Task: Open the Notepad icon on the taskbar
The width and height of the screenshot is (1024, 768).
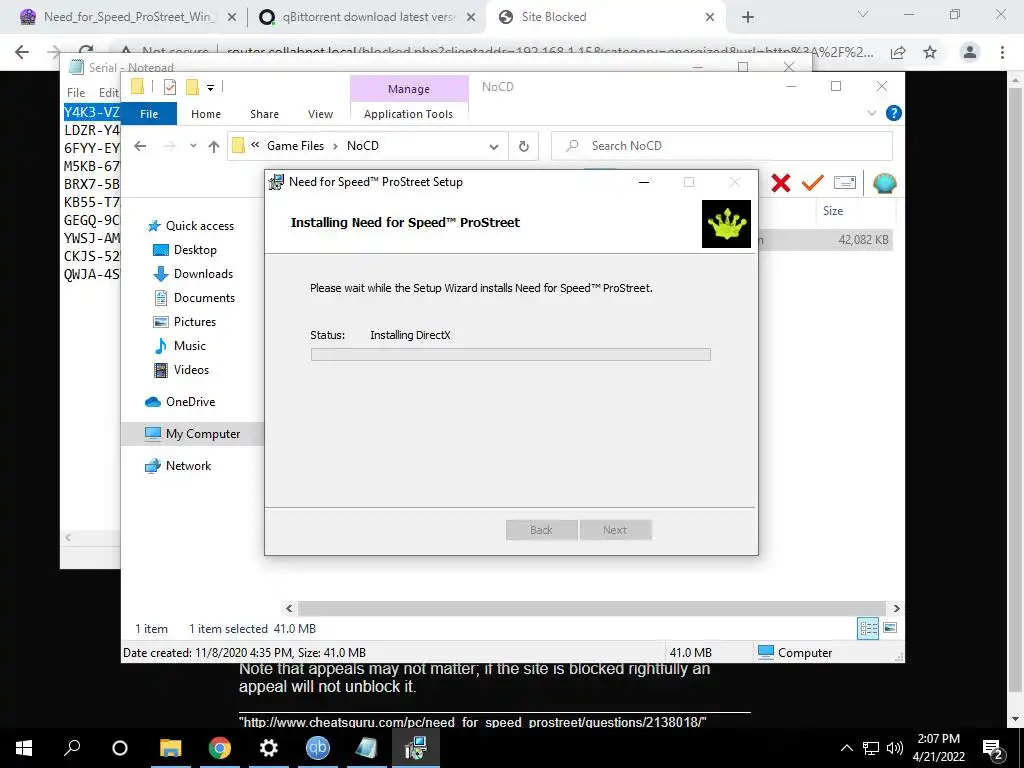Action: coord(366,748)
